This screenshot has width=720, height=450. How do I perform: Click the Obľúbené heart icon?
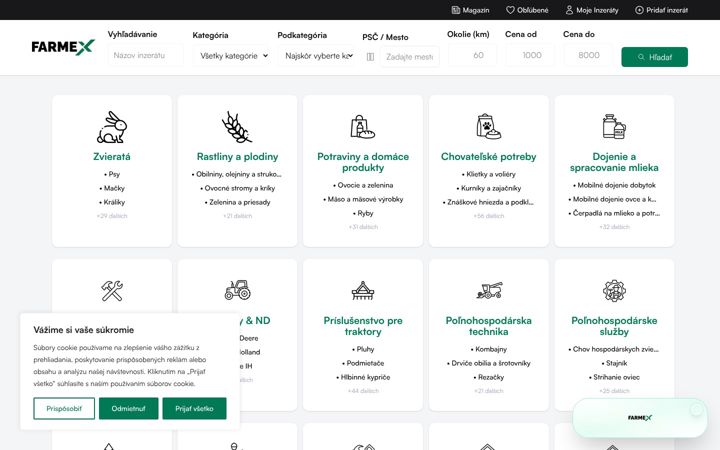coord(510,10)
